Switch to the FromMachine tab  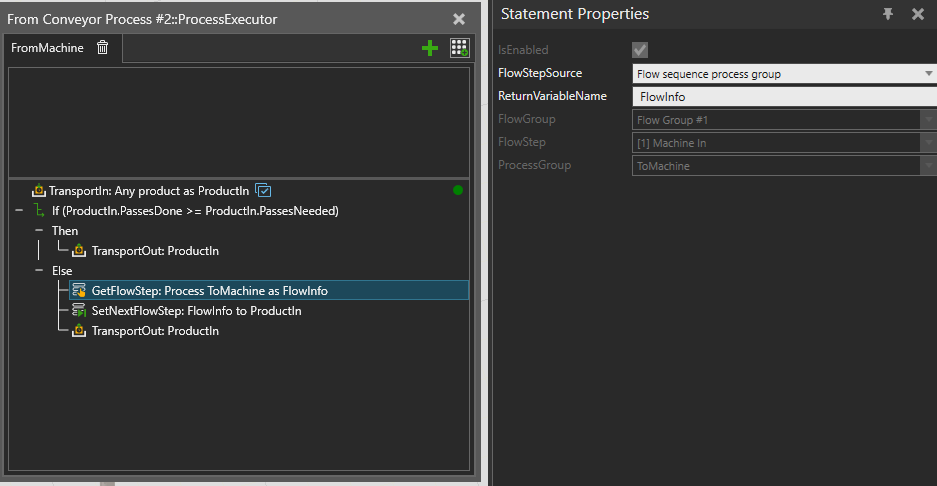(47, 47)
